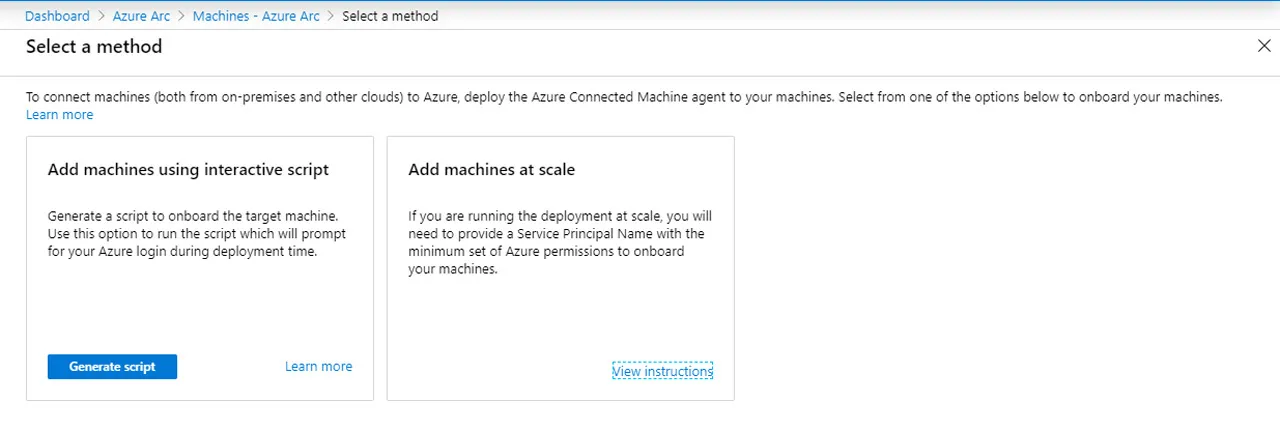The height and width of the screenshot is (435, 1280).
Task: Click the Select a method page heading
Action: click(94, 46)
